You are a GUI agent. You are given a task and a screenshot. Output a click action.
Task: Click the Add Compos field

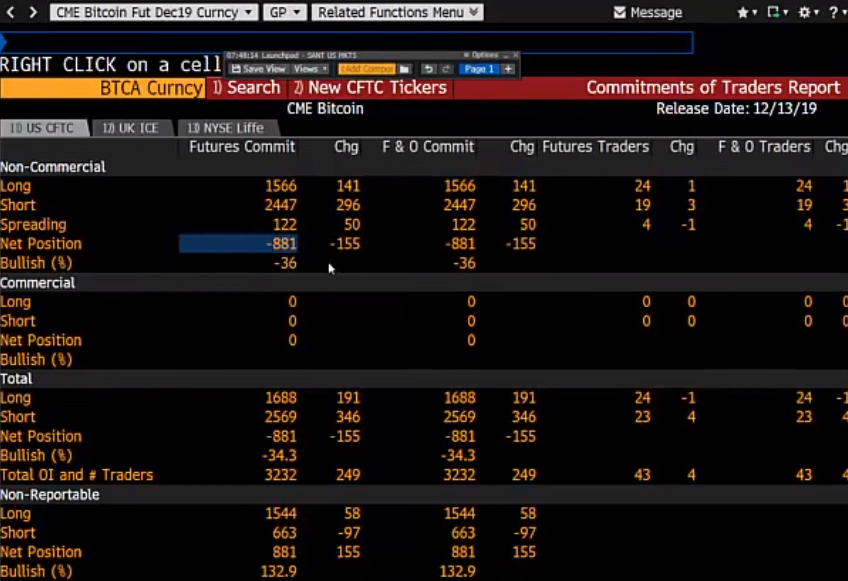[367, 68]
